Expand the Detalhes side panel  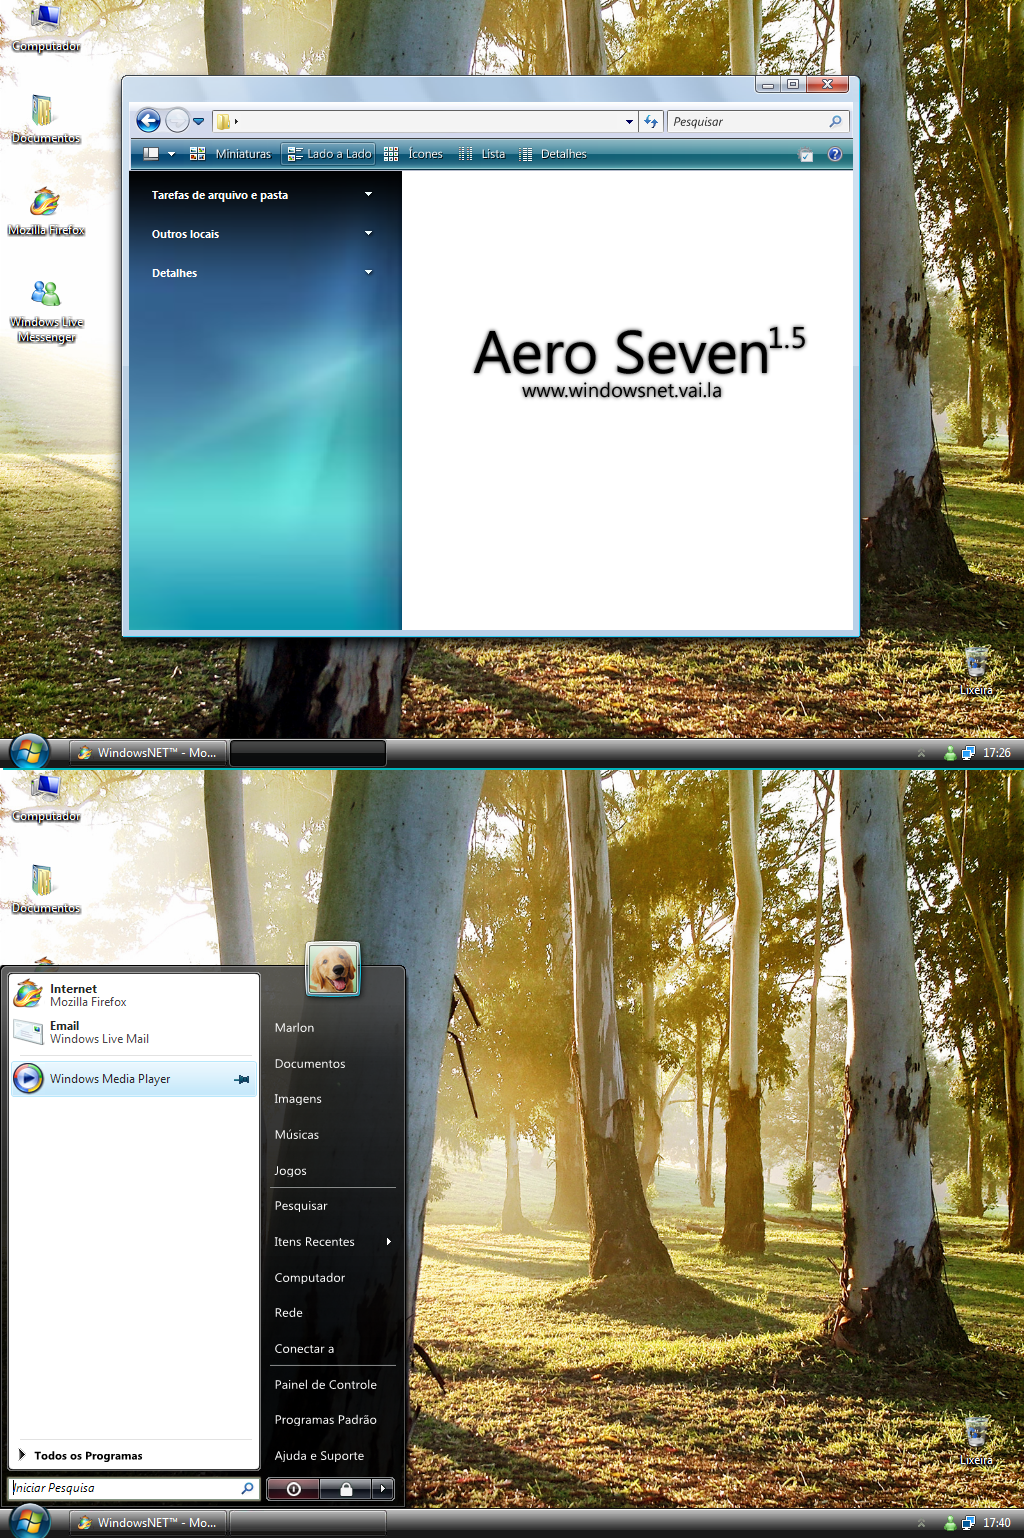(262, 273)
